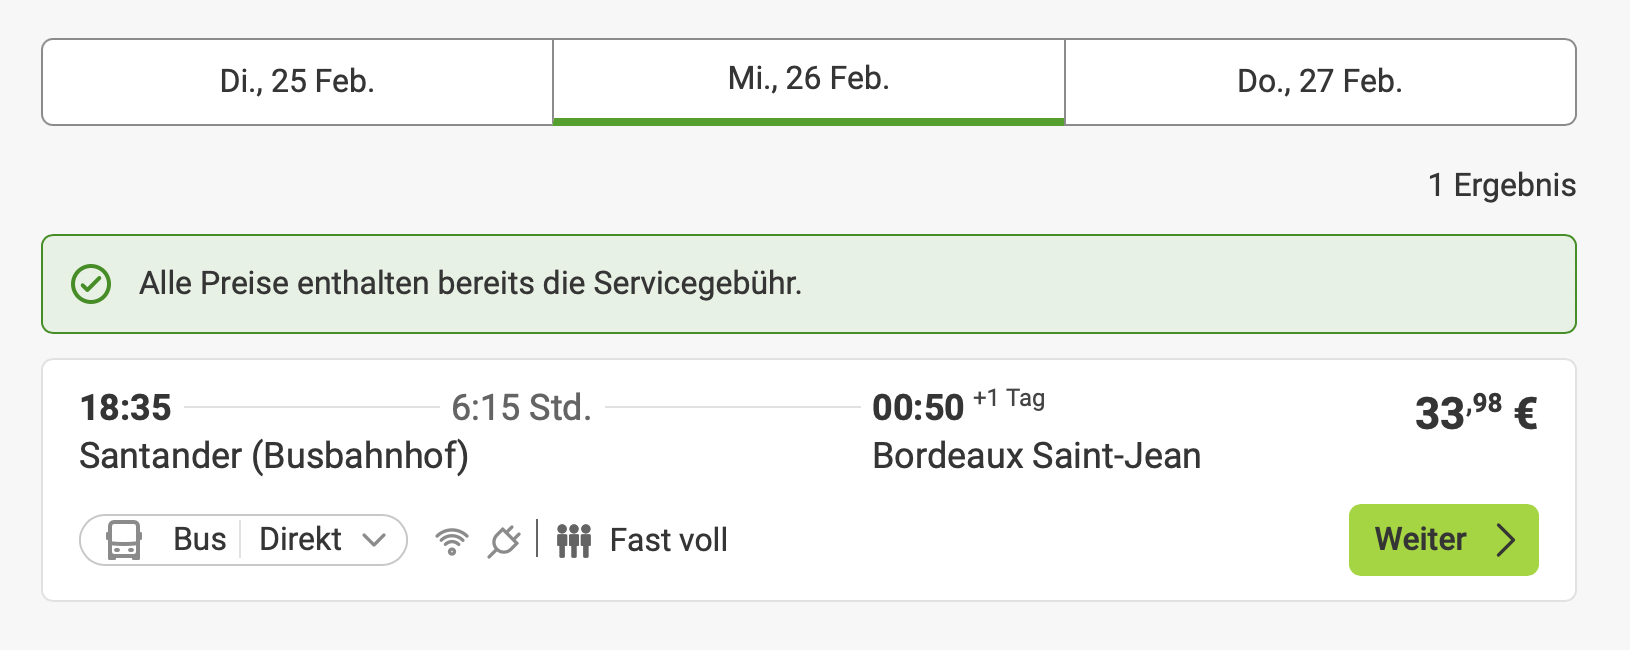The image size is (1630, 650).
Task: Click the 6:15 Std. duration label
Action: coord(521,408)
